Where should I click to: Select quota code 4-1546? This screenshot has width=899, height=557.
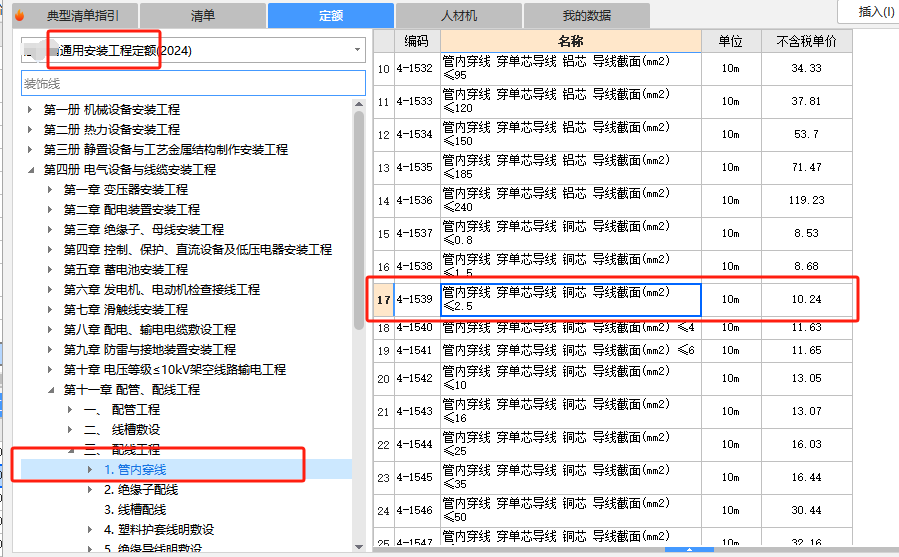415,511
